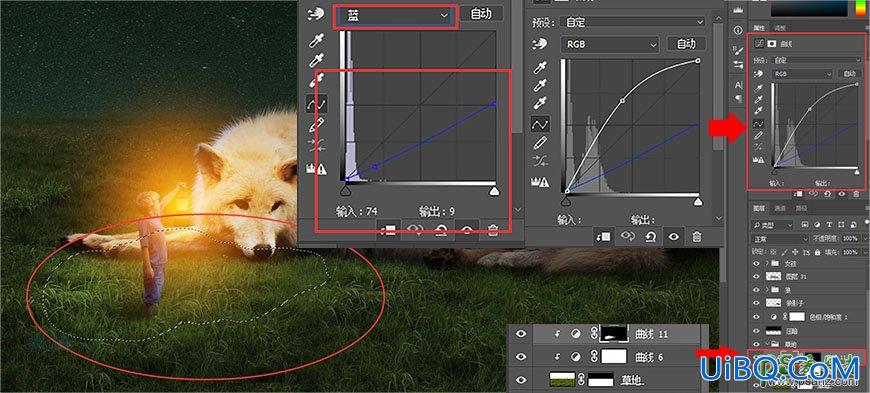Pick the black point eyedropper in blue curves panel

[x=316, y=41]
